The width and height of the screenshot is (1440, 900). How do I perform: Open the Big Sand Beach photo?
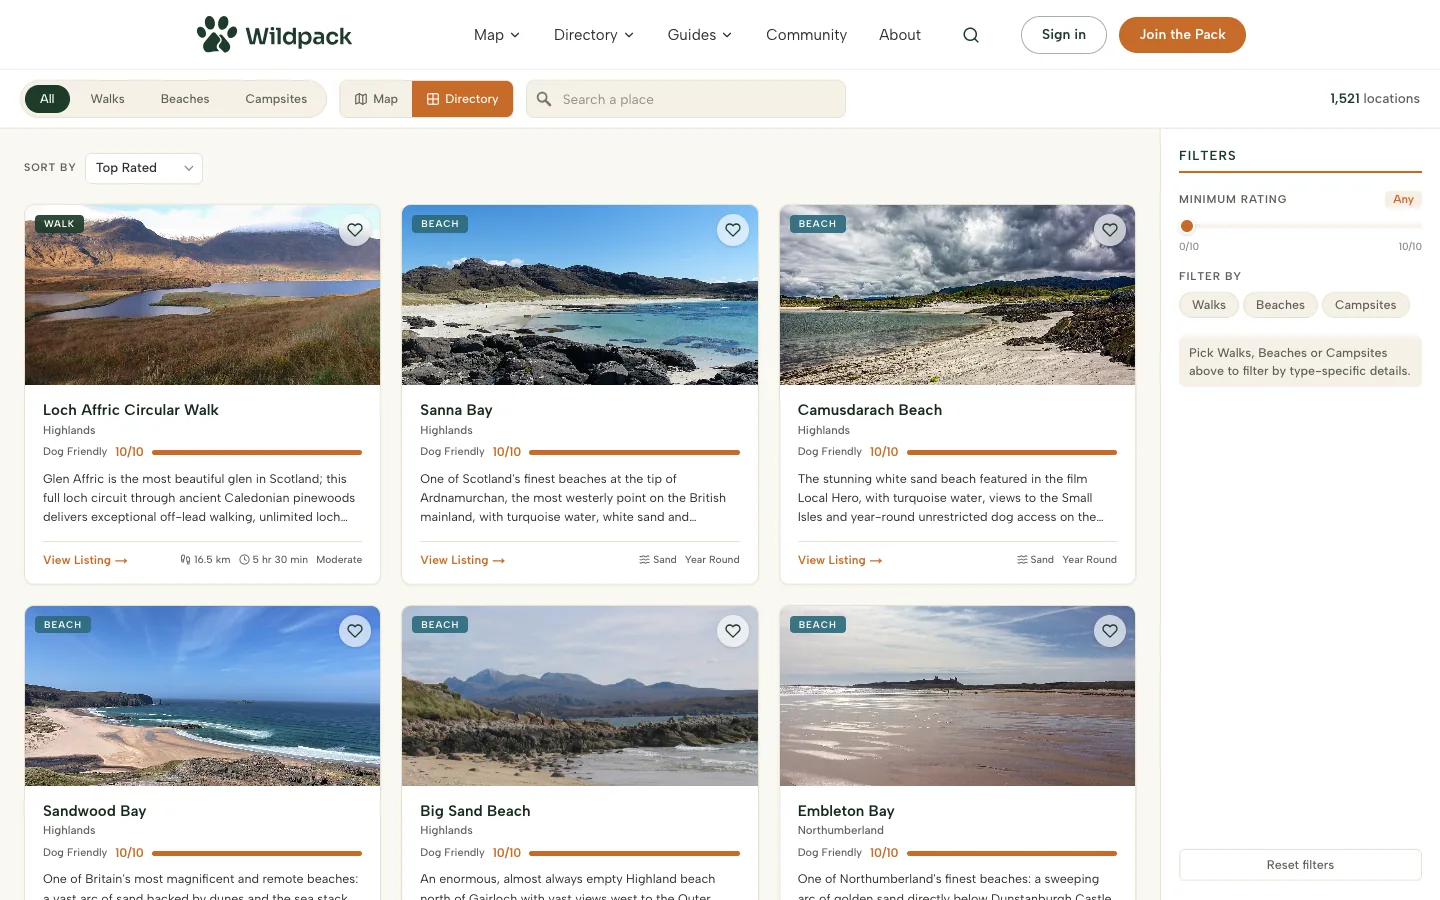pyautogui.click(x=580, y=696)
